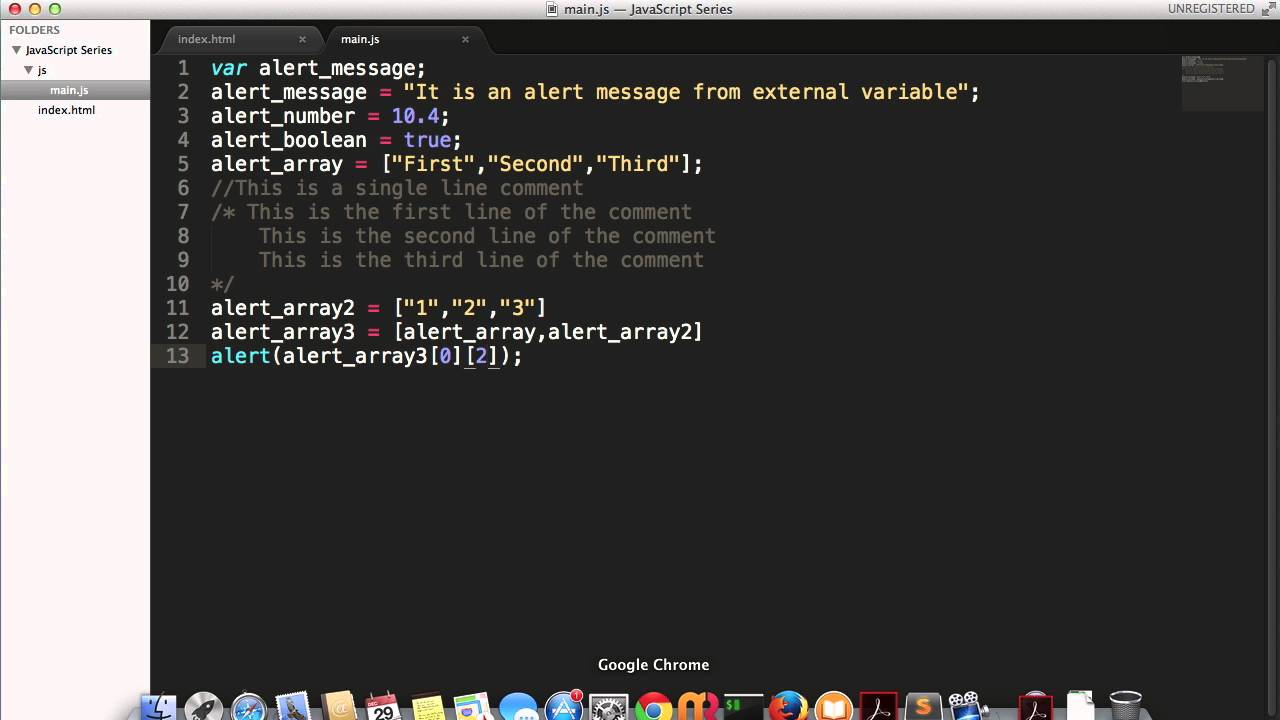This screenshot has height=720, width=1280.
Task: Open System Preferences gear in dock
Action: click(x=608, y=707)
